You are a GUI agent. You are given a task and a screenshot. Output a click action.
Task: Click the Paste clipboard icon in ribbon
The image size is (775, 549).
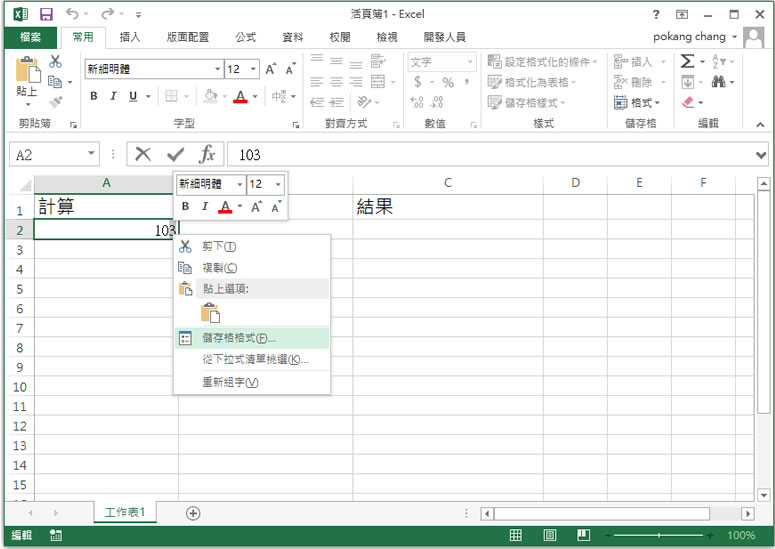coord(28,69)
